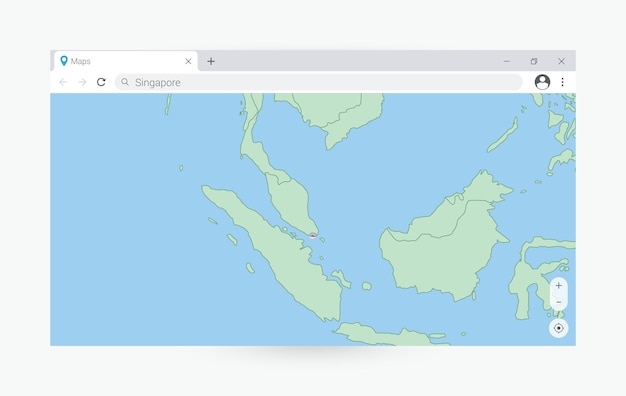Minimize the browser window
The image size is (626, 396).
(x=507, y=61)
